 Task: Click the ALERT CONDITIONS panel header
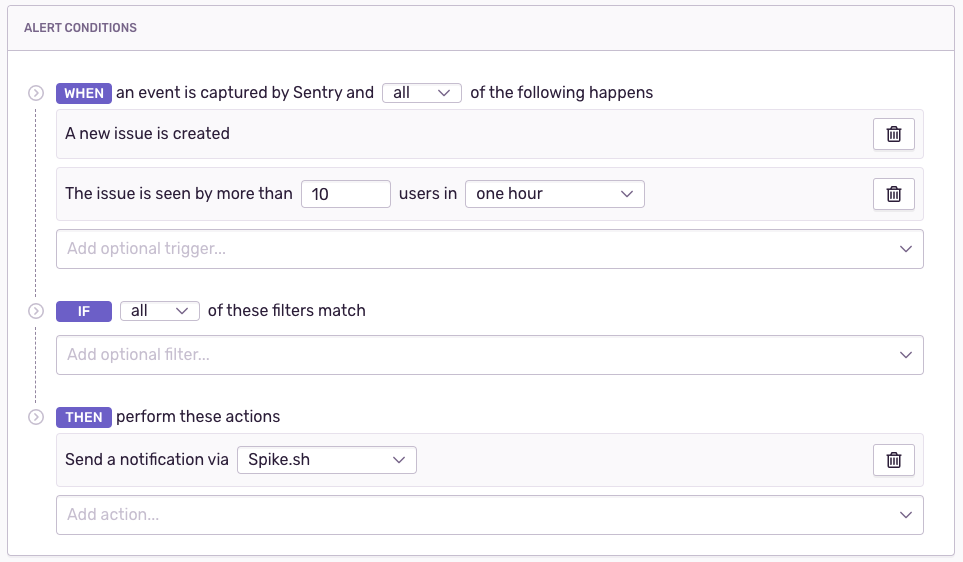(80, 28)
